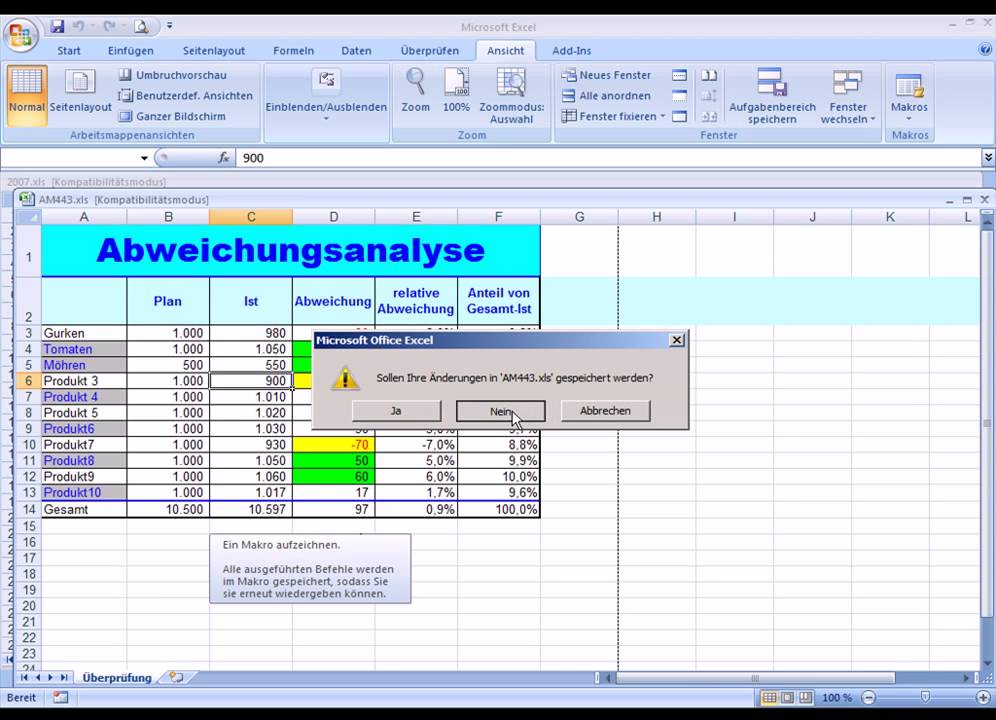Click Abbrechen in the save dialog
The width and height of the screenshot is (996, 720).
[605, 411]
